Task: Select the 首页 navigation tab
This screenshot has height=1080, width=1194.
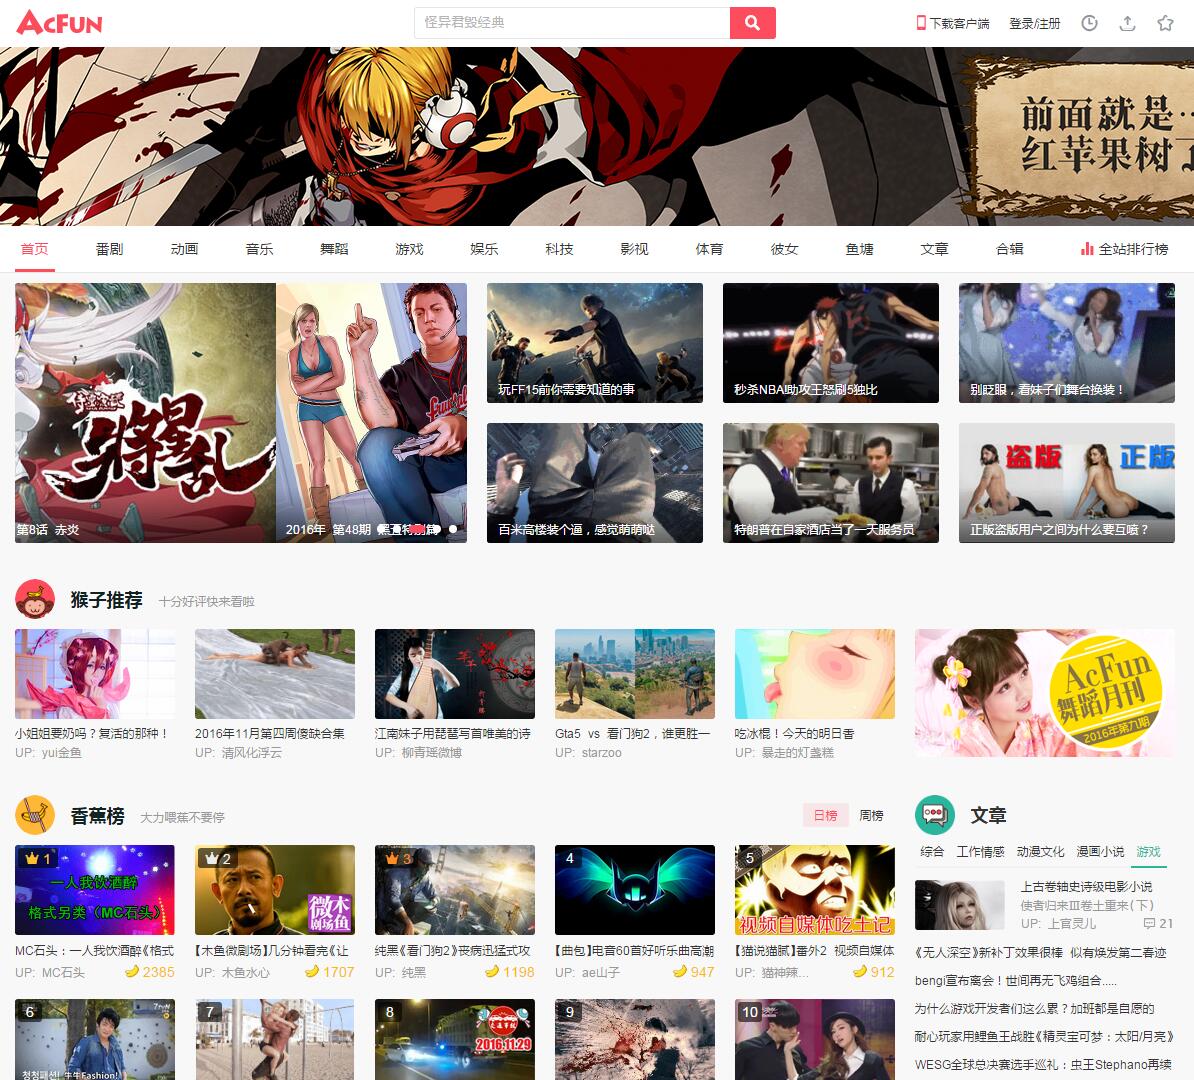Action: [x=34, y=249]
